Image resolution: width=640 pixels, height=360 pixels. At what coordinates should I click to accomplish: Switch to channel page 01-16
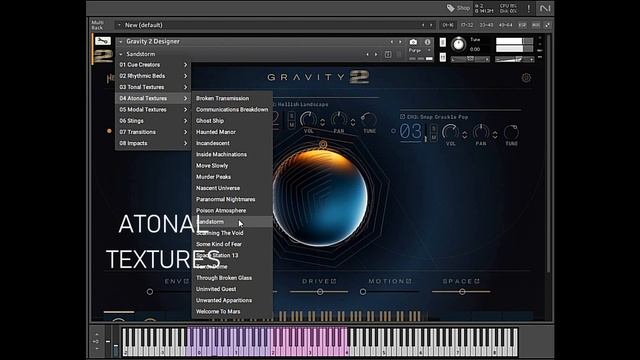coord(448,25)
